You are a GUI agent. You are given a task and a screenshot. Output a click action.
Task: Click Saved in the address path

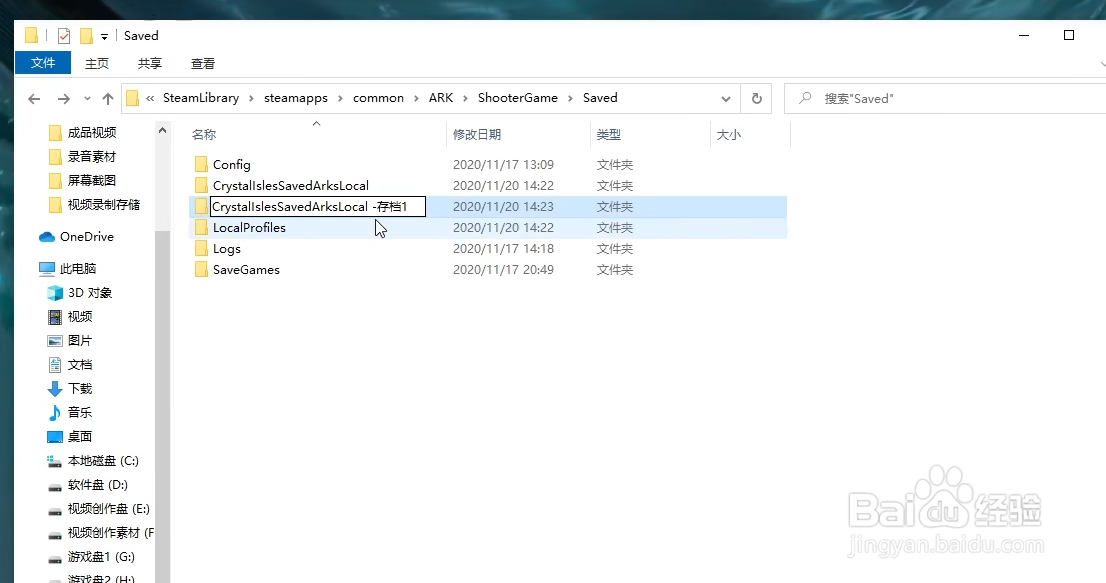600,98
